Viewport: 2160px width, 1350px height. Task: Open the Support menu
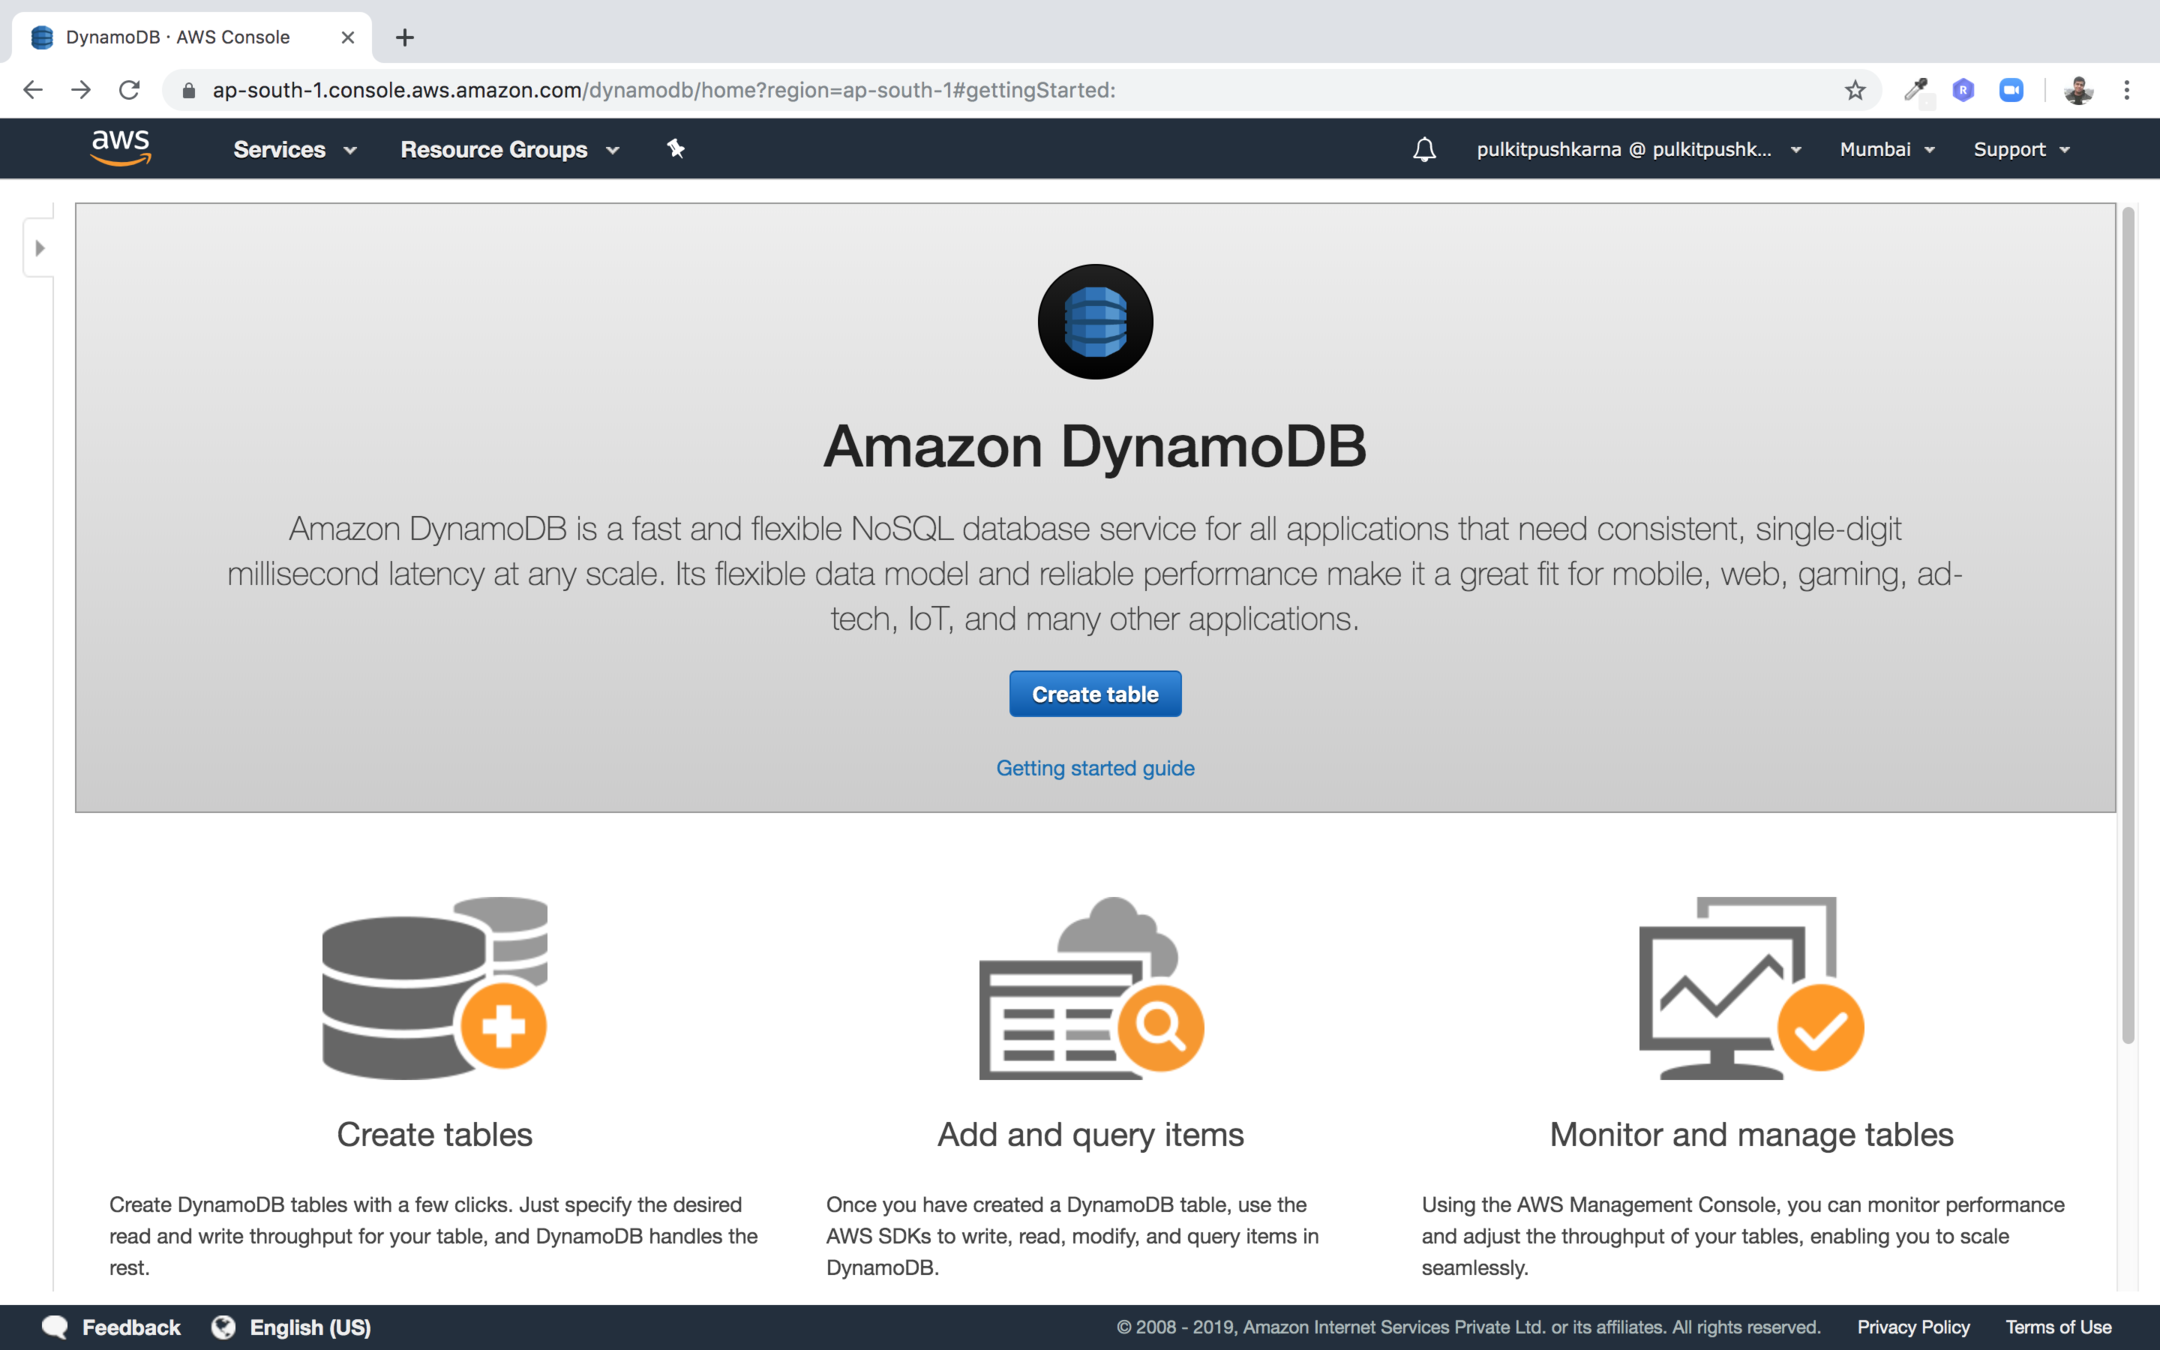pos(2021,150)
